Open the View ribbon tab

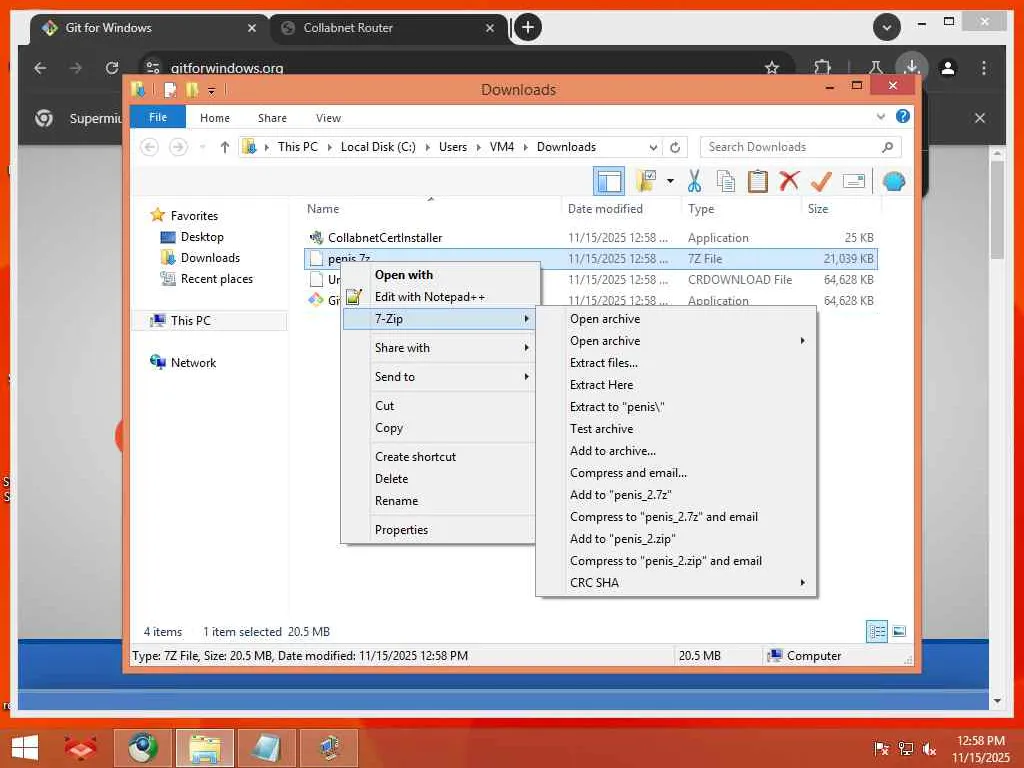pyautogui.click(x=328, y=118)
